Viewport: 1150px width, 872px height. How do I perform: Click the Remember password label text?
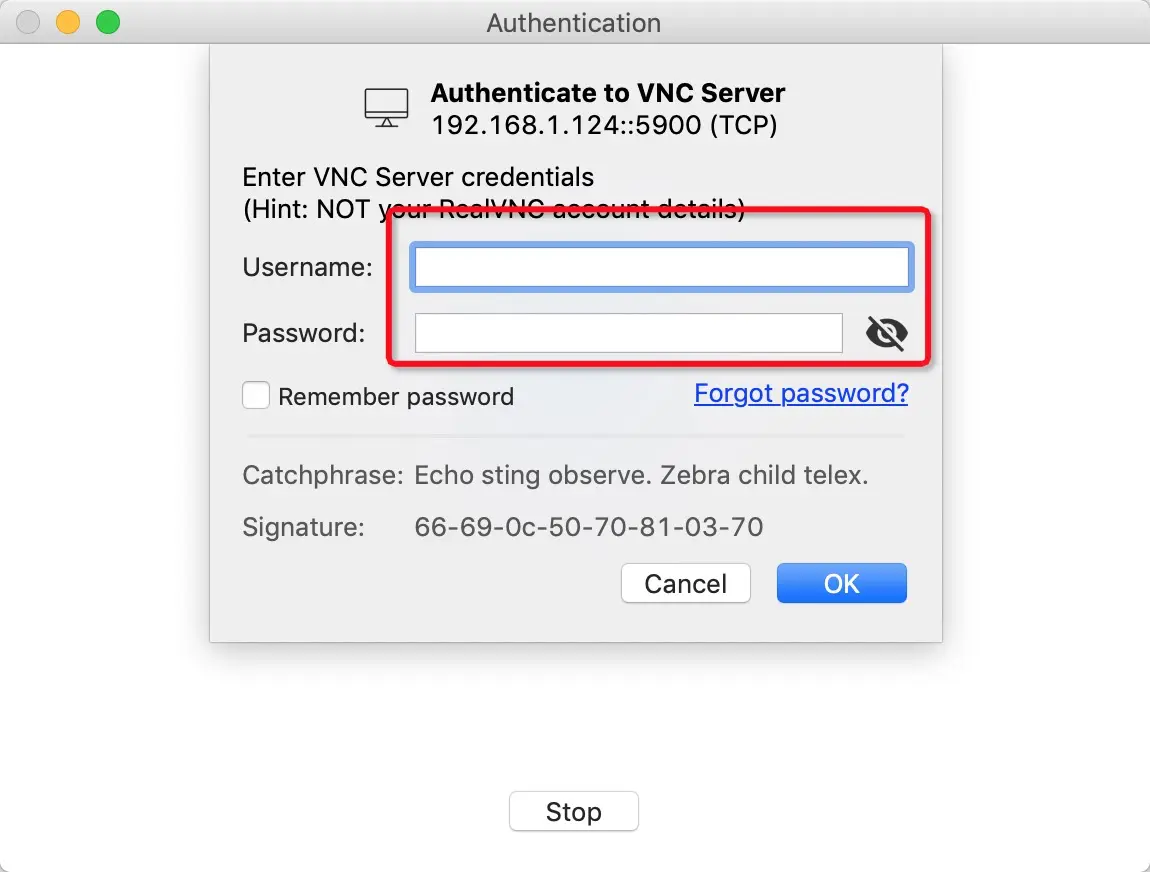(x=395, y=397)
